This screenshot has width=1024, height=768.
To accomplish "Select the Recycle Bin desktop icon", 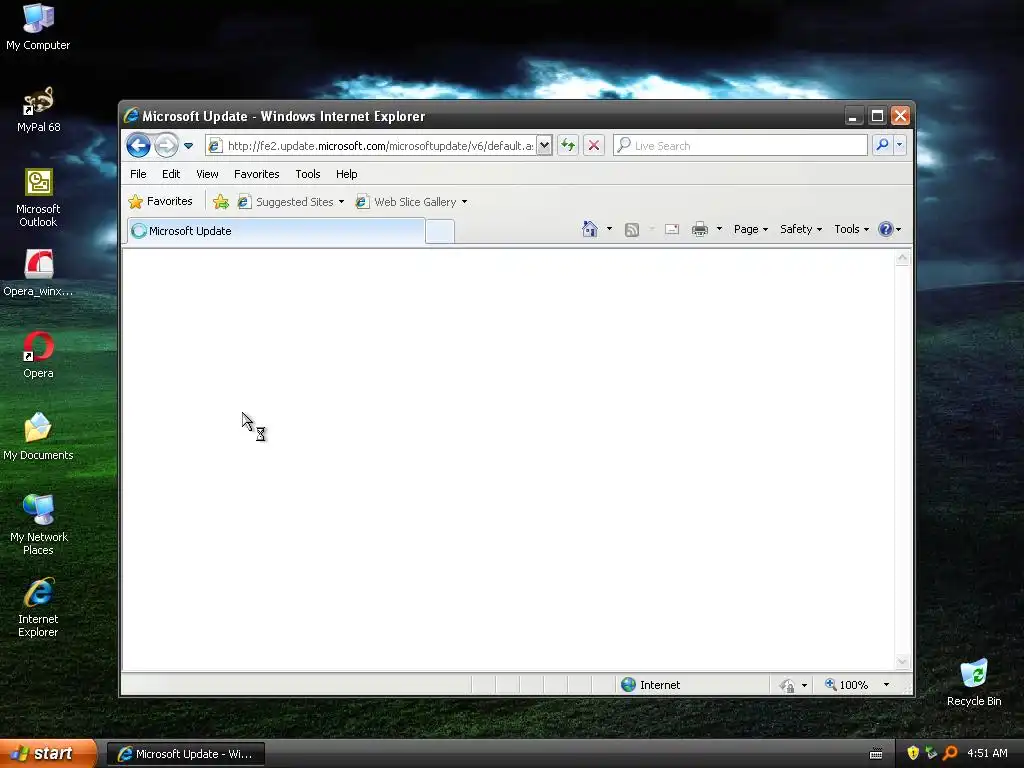I will tap(974, 683).
